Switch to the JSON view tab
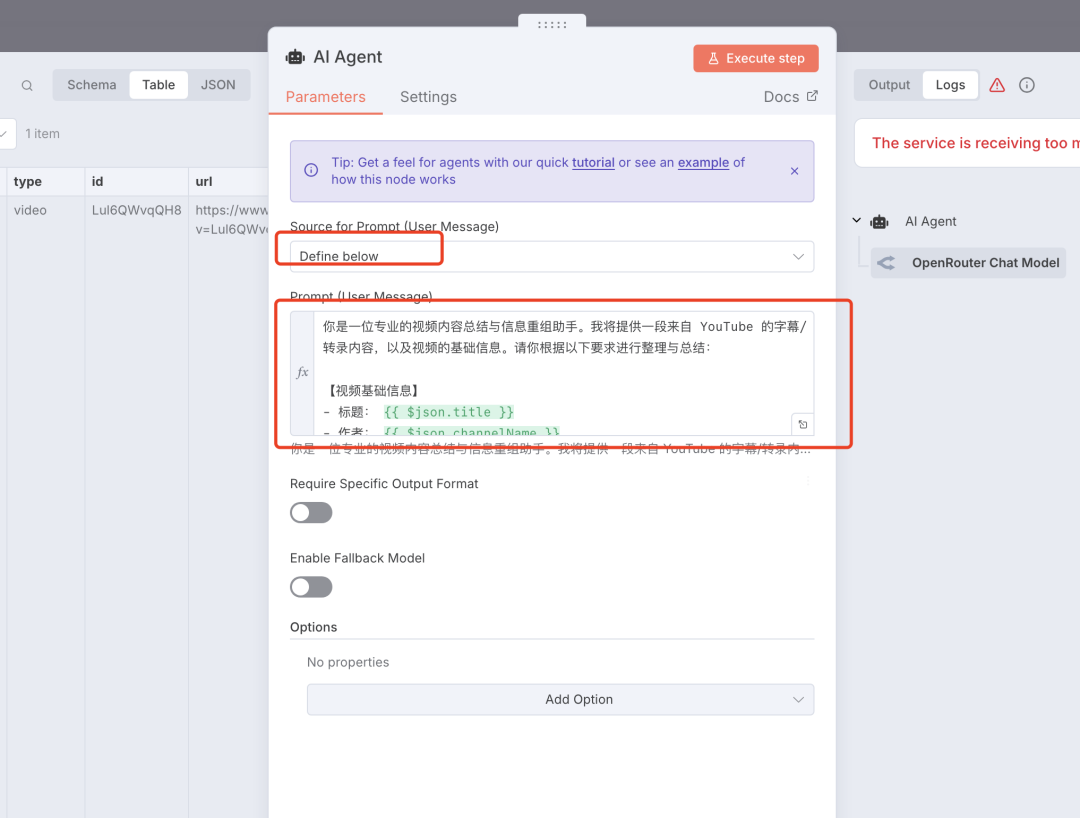 [218, 85]
